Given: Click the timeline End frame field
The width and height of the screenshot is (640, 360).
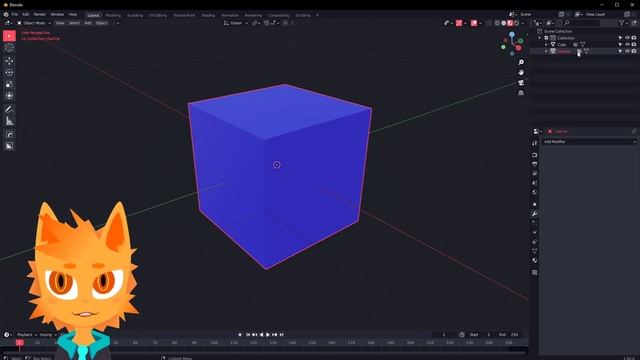Looking at the screenshot, I should click(x=509, y=335).
